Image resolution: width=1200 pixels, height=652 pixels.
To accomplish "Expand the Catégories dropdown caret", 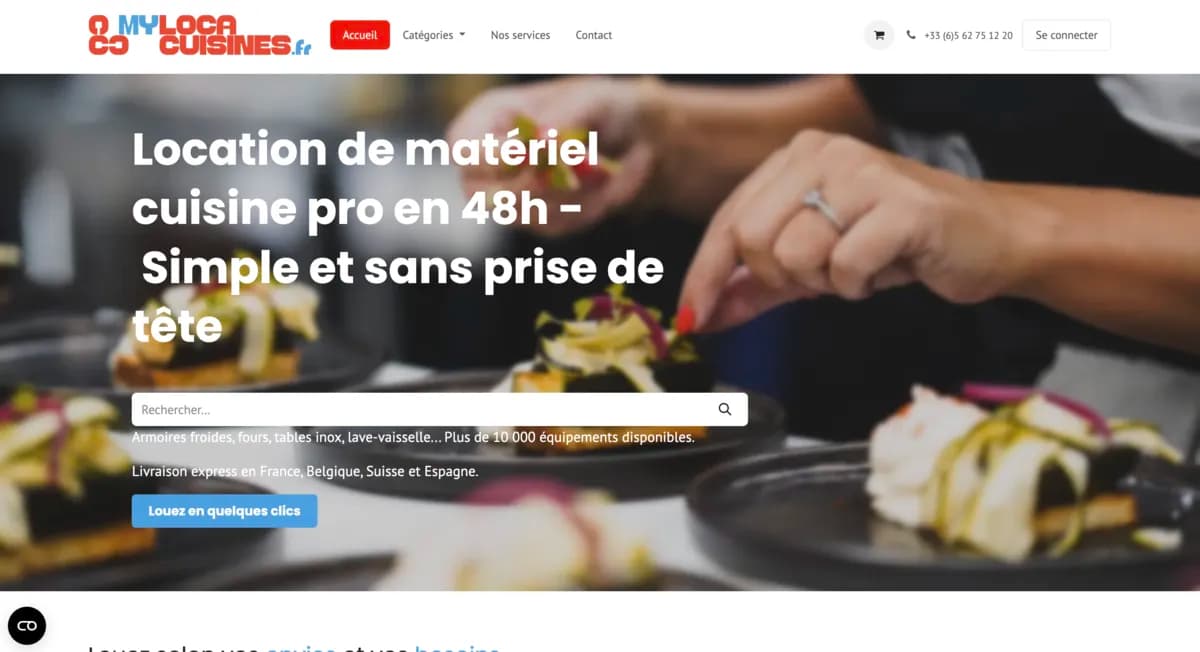I will pos(462,35).
